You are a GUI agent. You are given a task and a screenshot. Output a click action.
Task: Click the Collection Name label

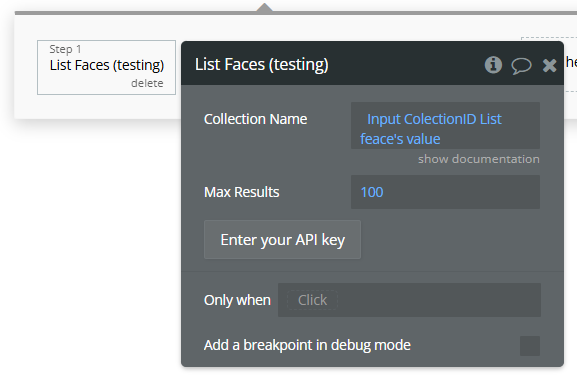[x=255, y=119]
